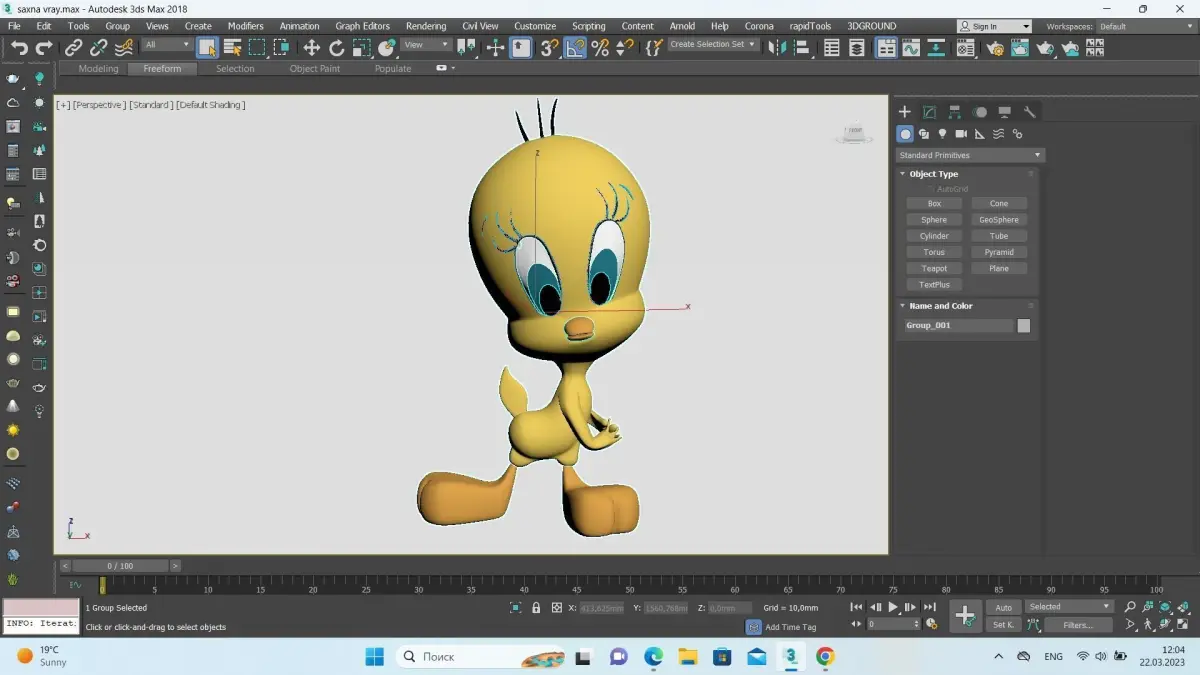Open the Standard Primitives dropdown
This screenshot has width=1200, height=675.
970,155
